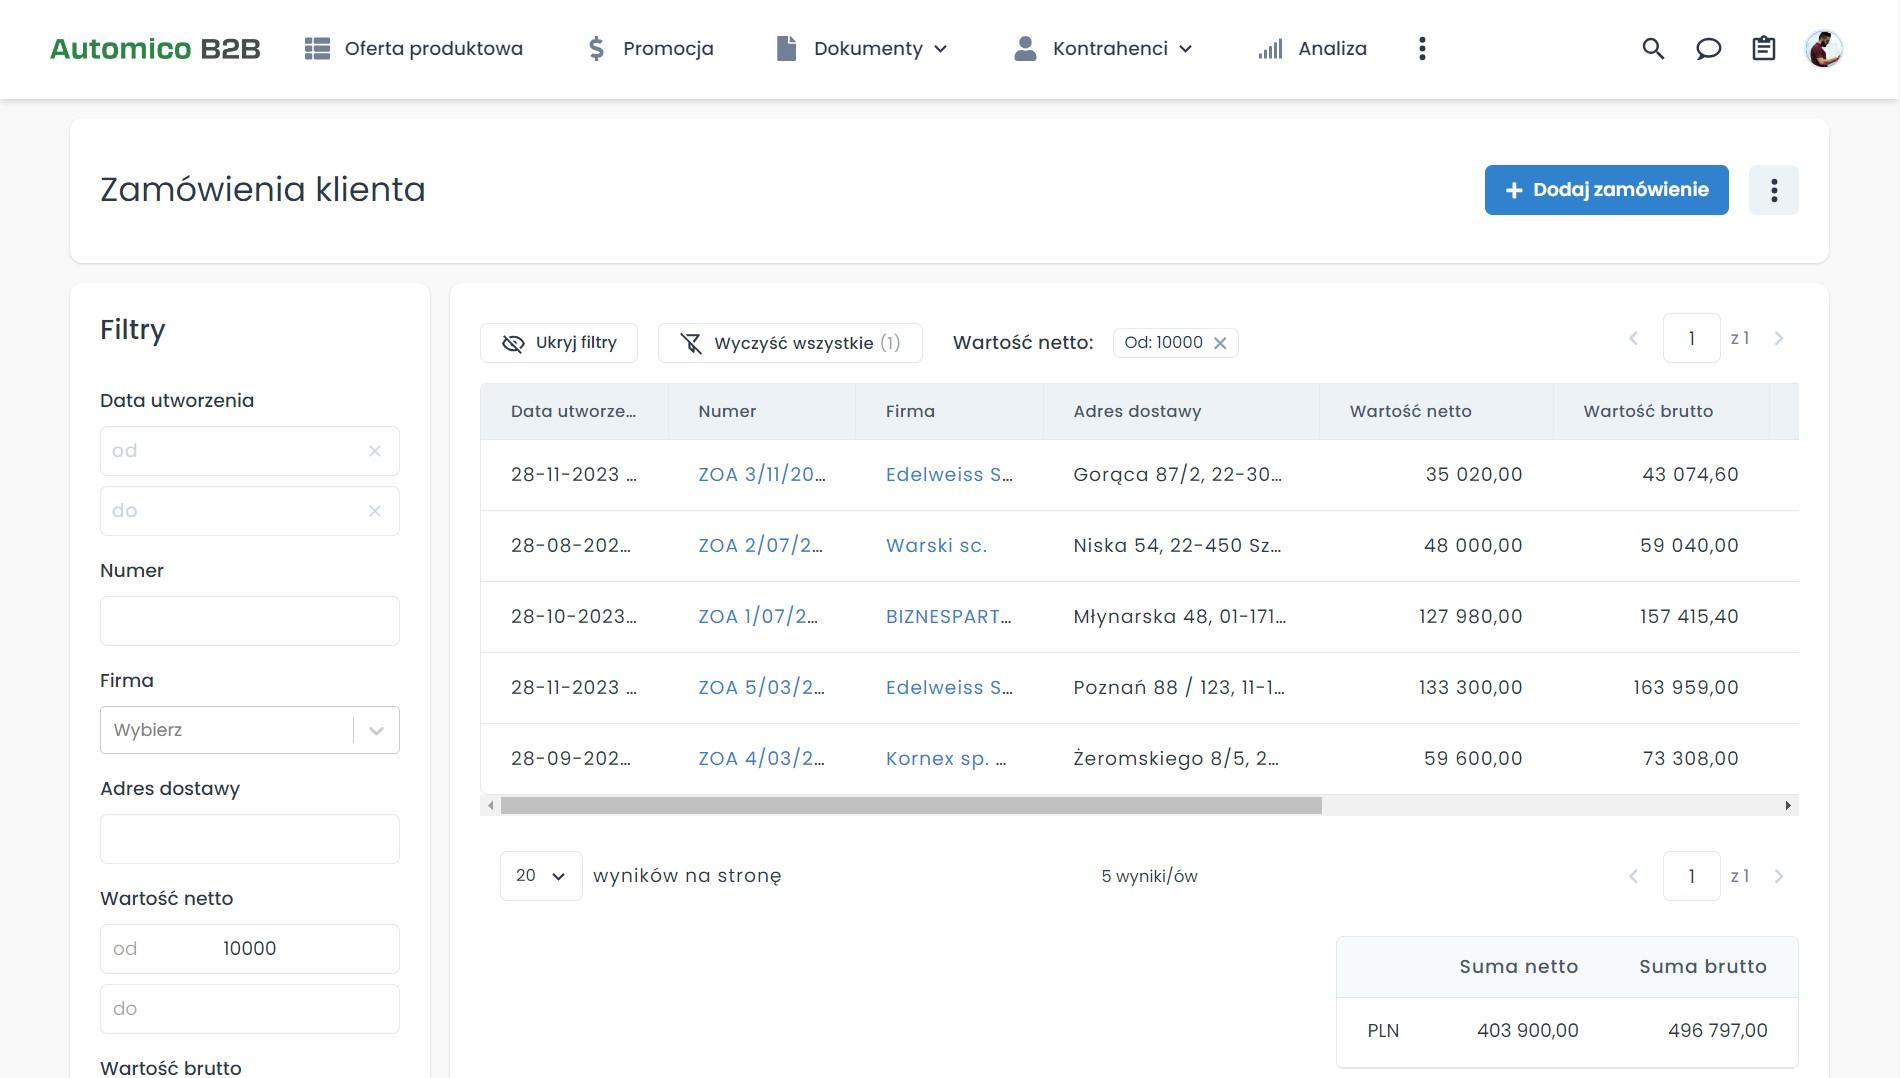The height and width of the screenshot is (1078, 1900).
Task: Click the Numer filter input field
Action: pos(249,621)
